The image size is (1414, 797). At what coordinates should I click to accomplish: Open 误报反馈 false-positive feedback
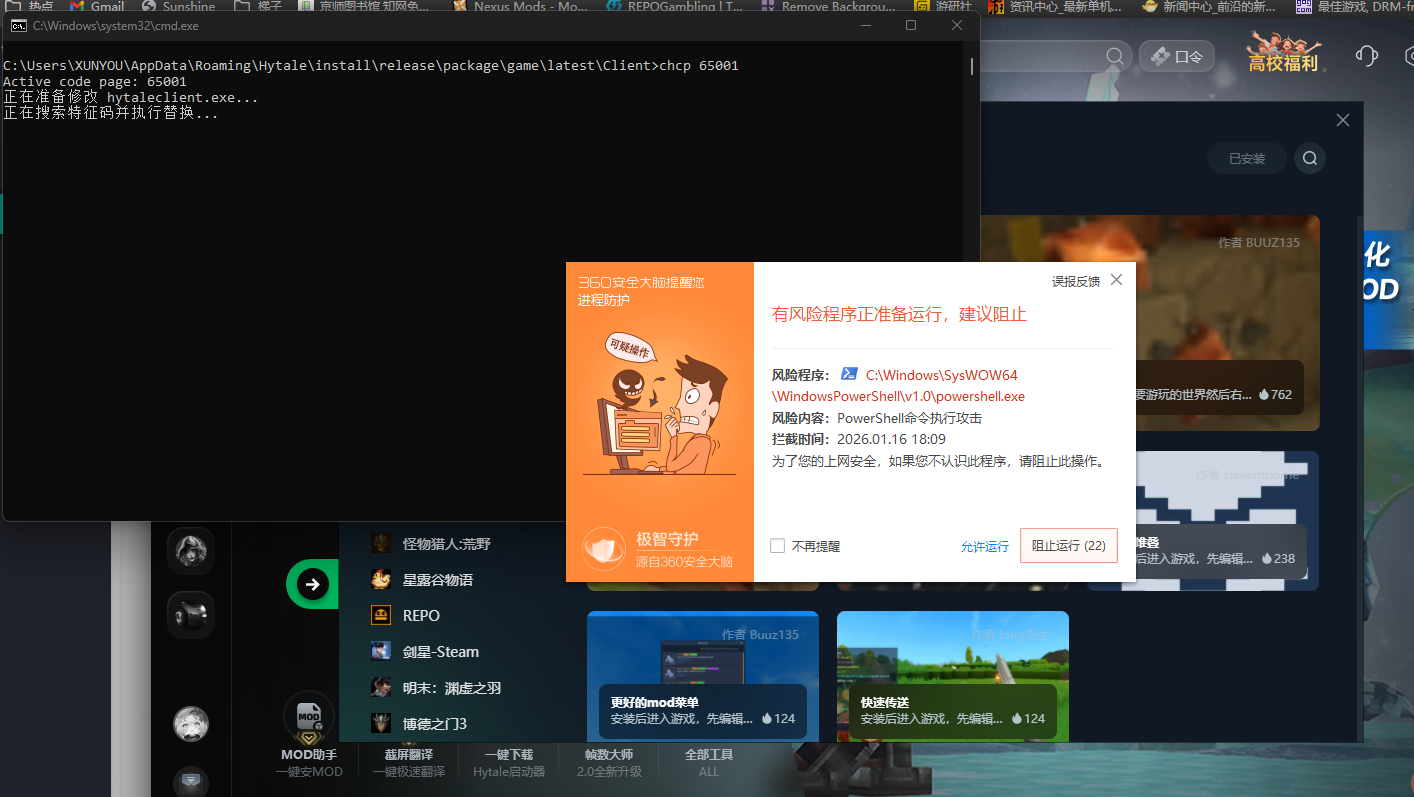tap(1075, 281)
